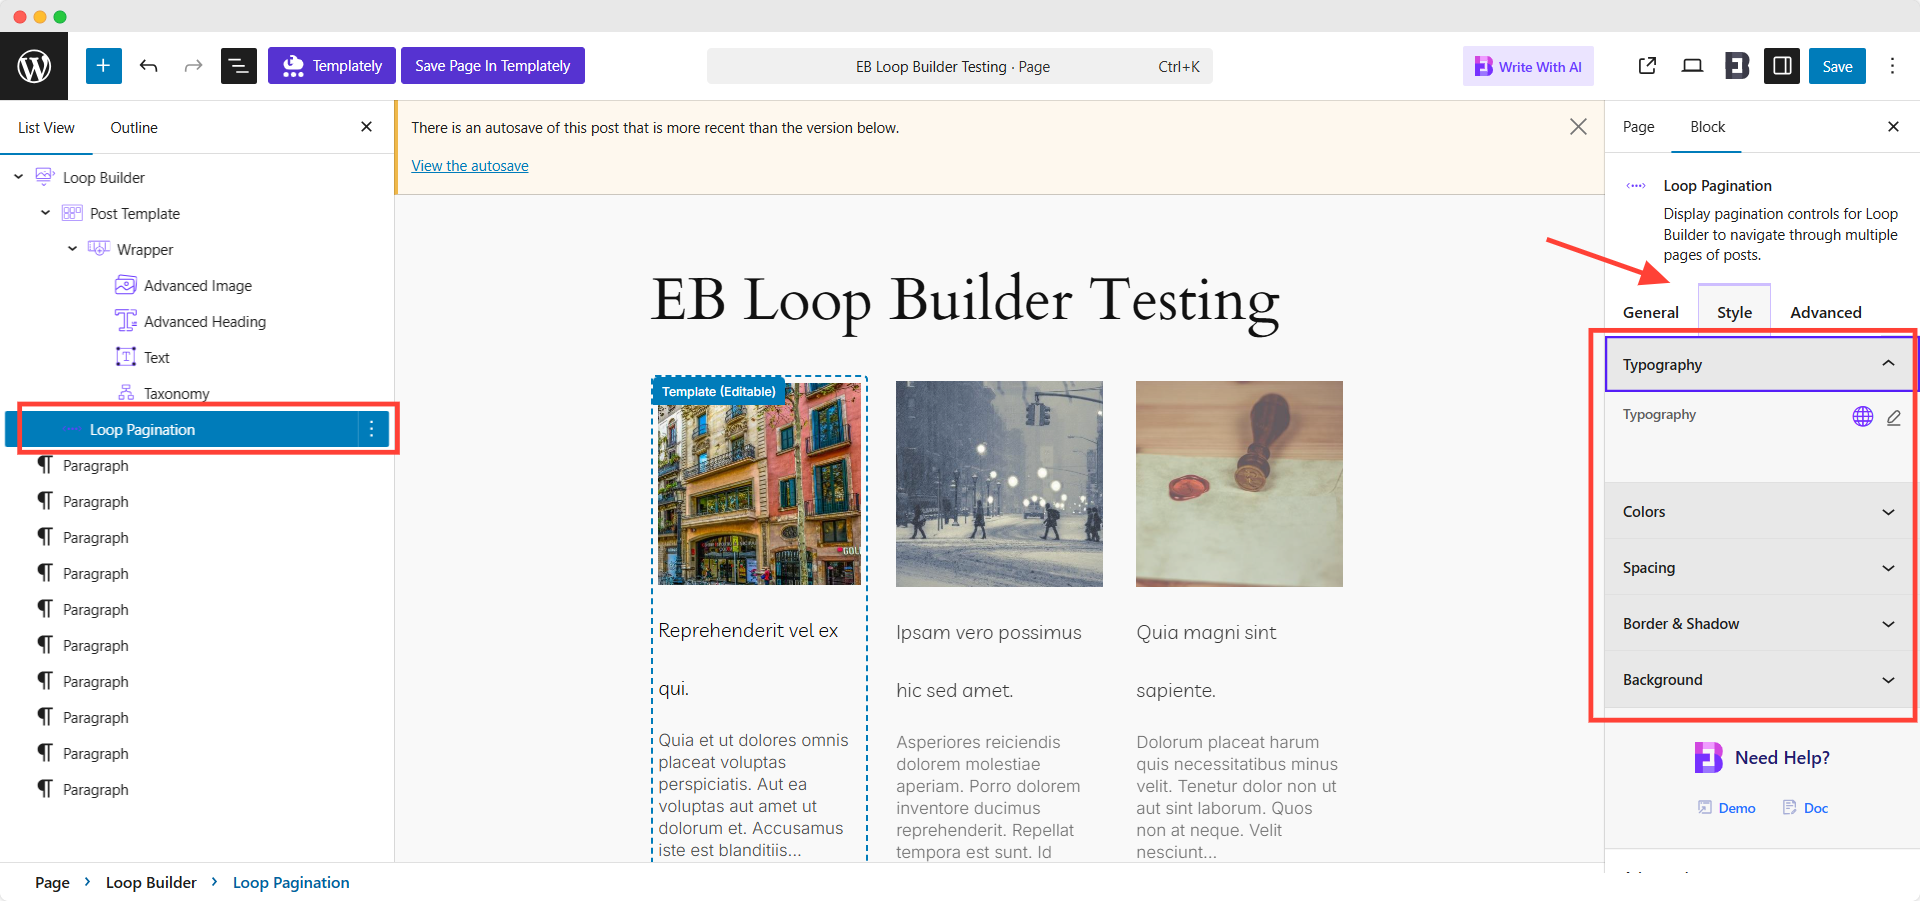Open options for Loop Pagination block
The height and width of the screenshot is (901, 1920).
tap(372, 429)
